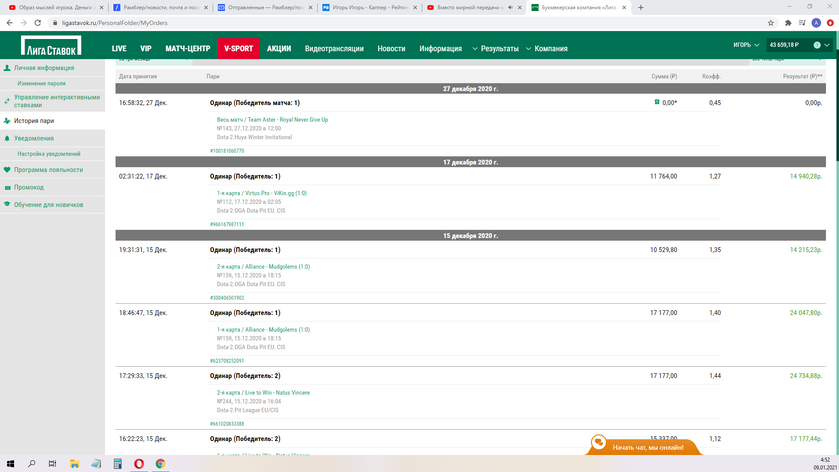The width and height of the screenshot is (839, 472).
Task: Reload the page with refresh icon
Action: 37,23
